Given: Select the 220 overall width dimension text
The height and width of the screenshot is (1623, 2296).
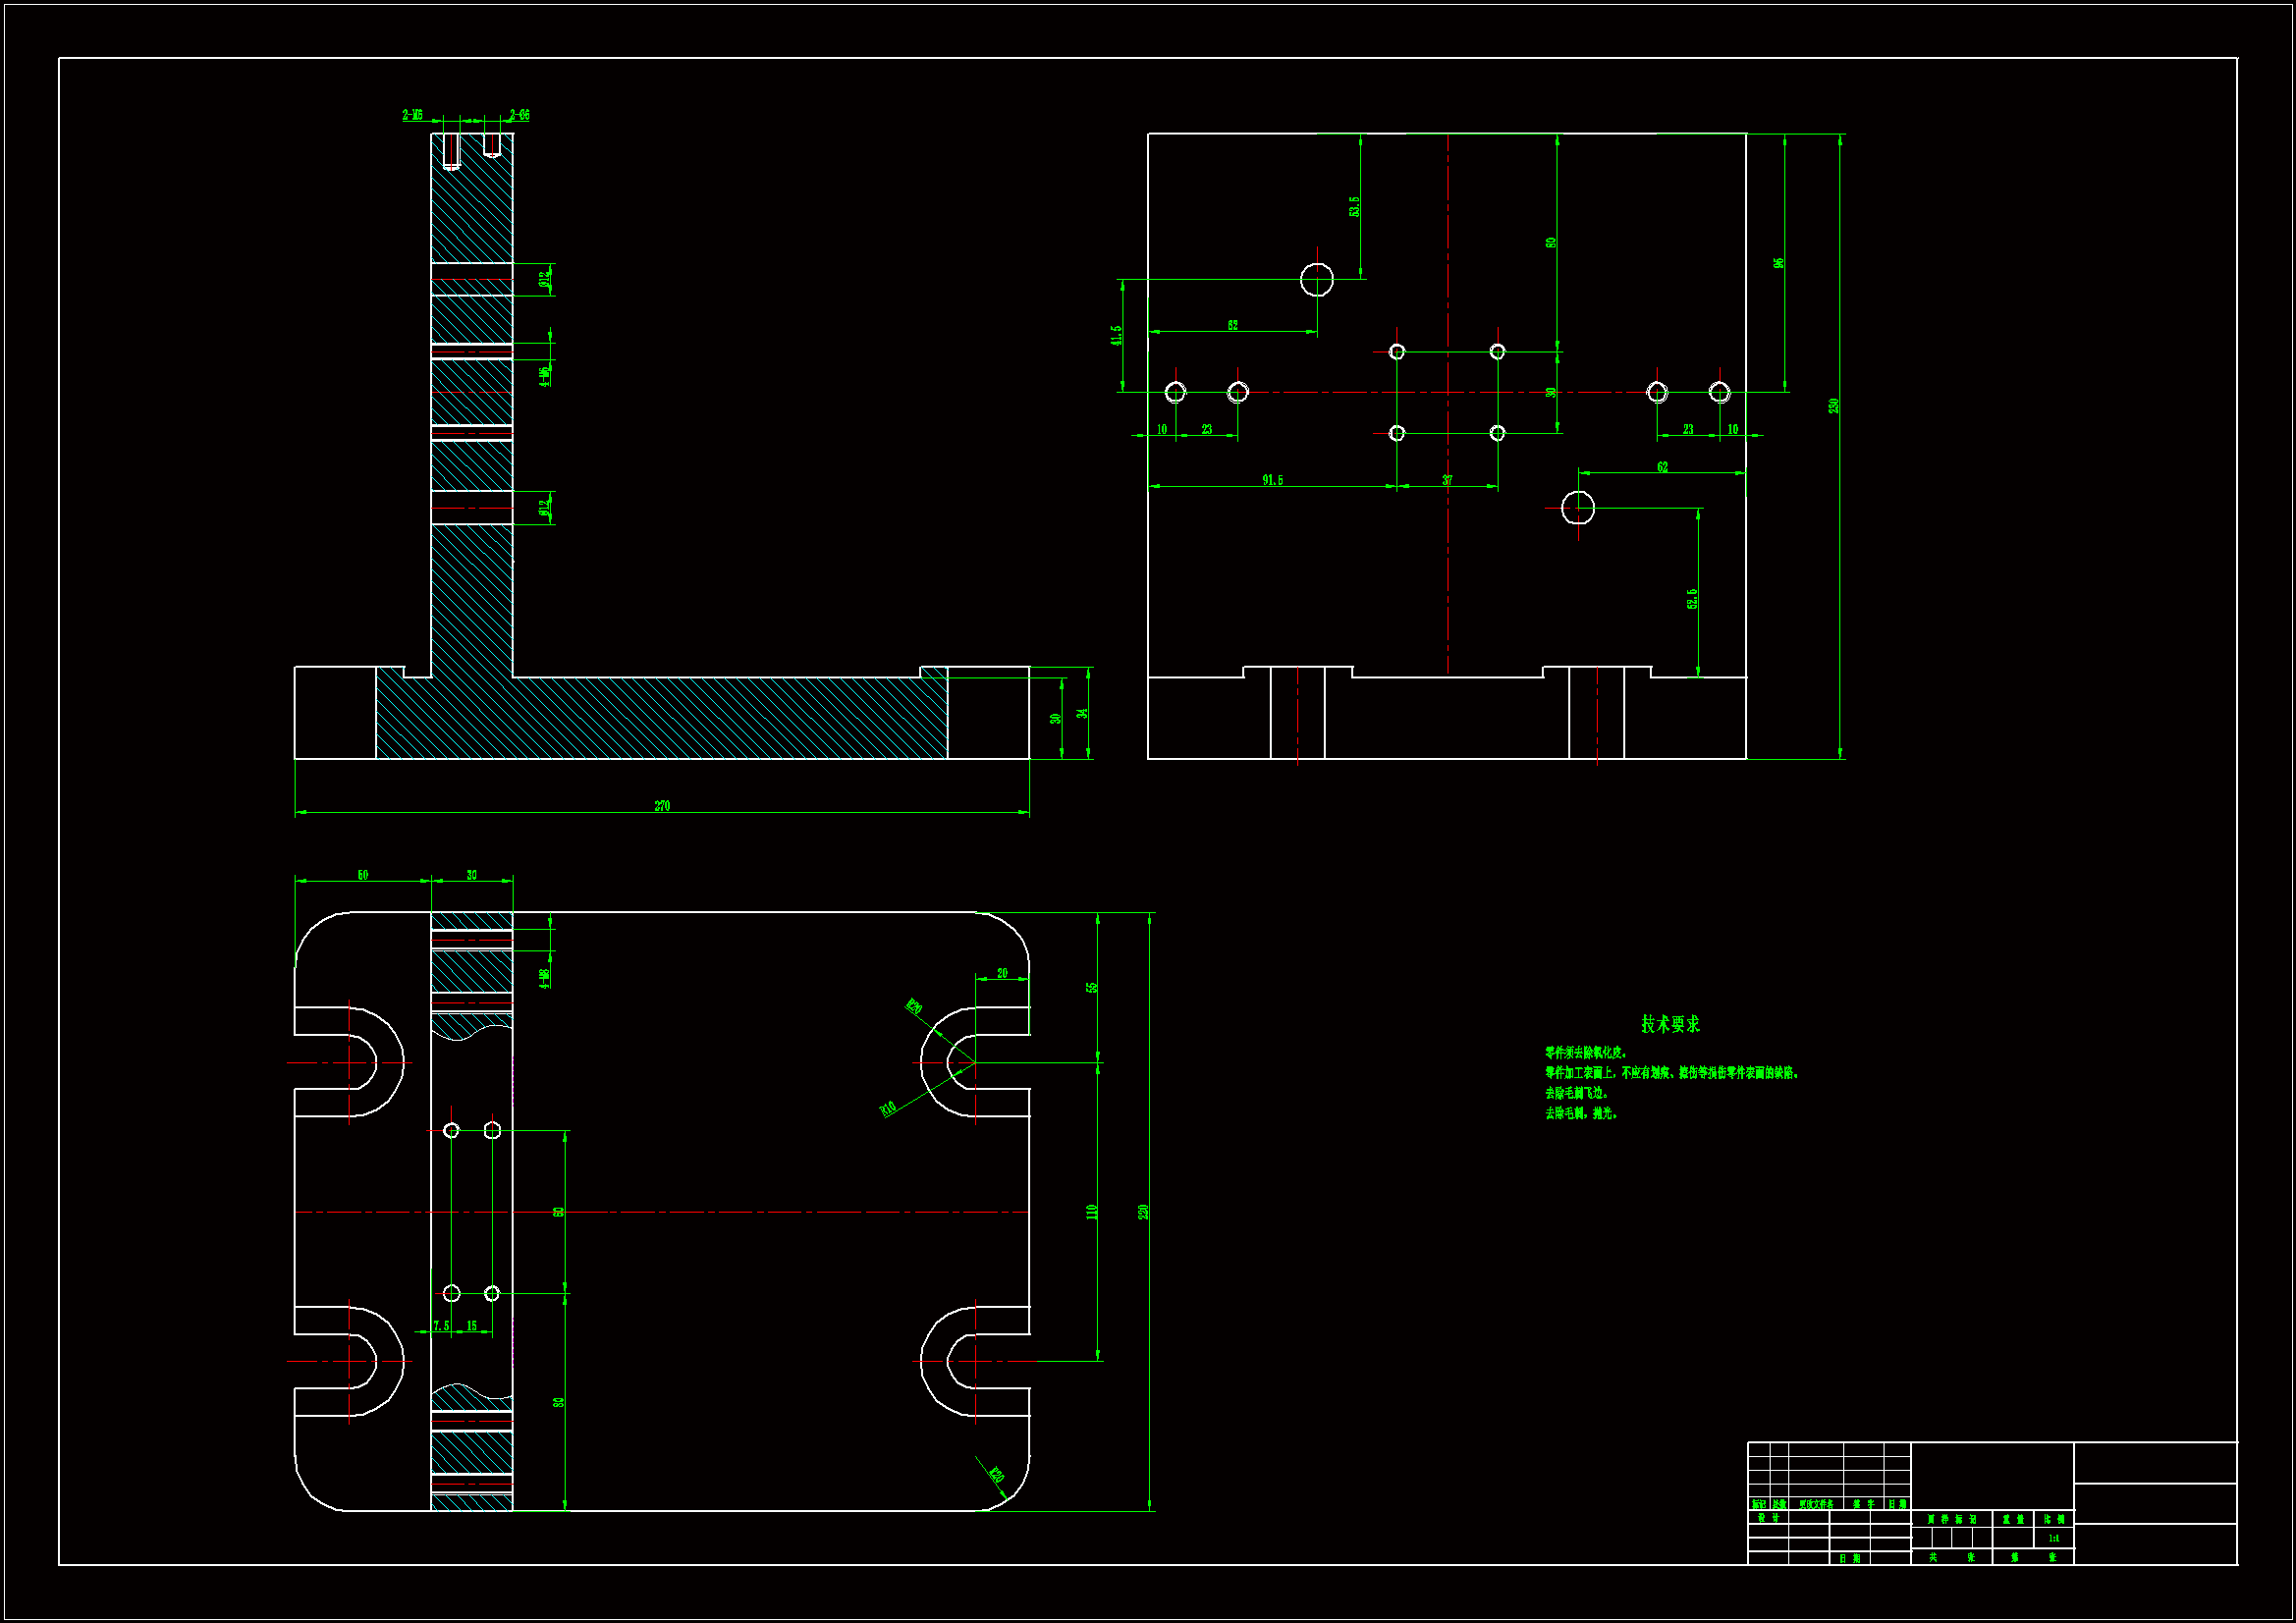Looking at the screenshot, I should point(1143,1212).
